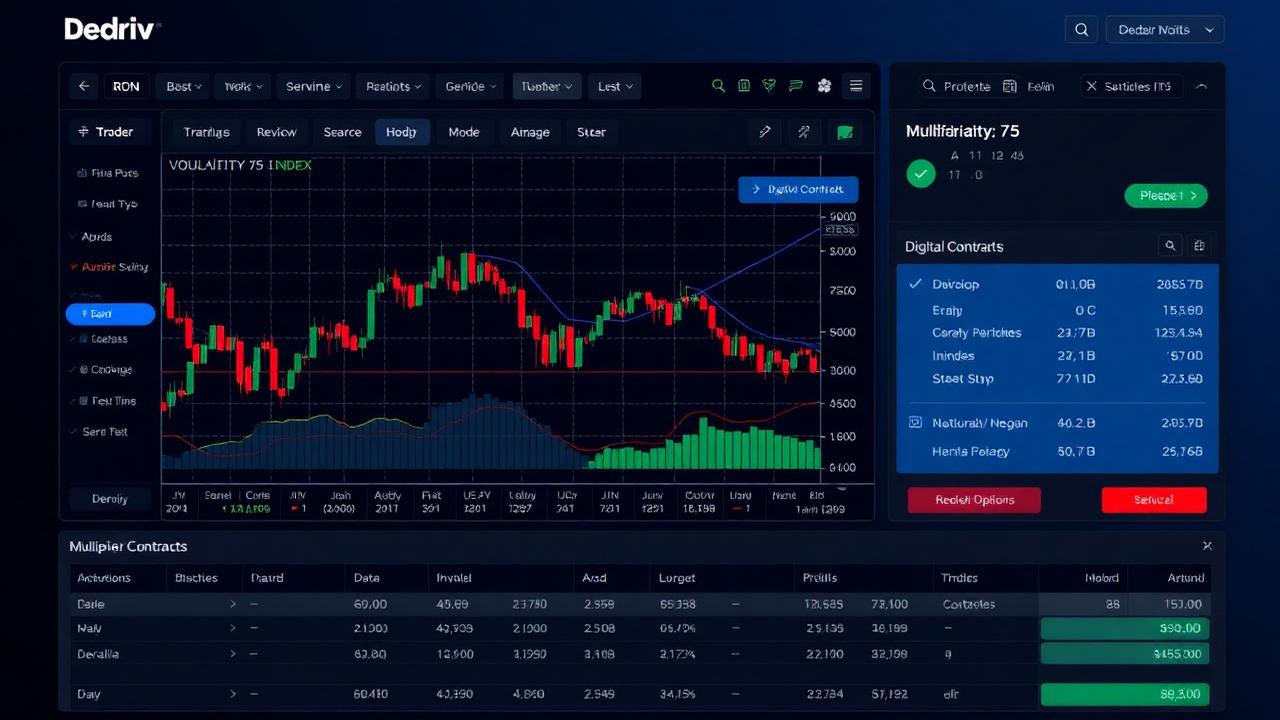The width and height of the screenshot is (1280, 720).
Task: Click the back arrow in the toolbar
Action: pyautogui.click(x=84, y=87)
